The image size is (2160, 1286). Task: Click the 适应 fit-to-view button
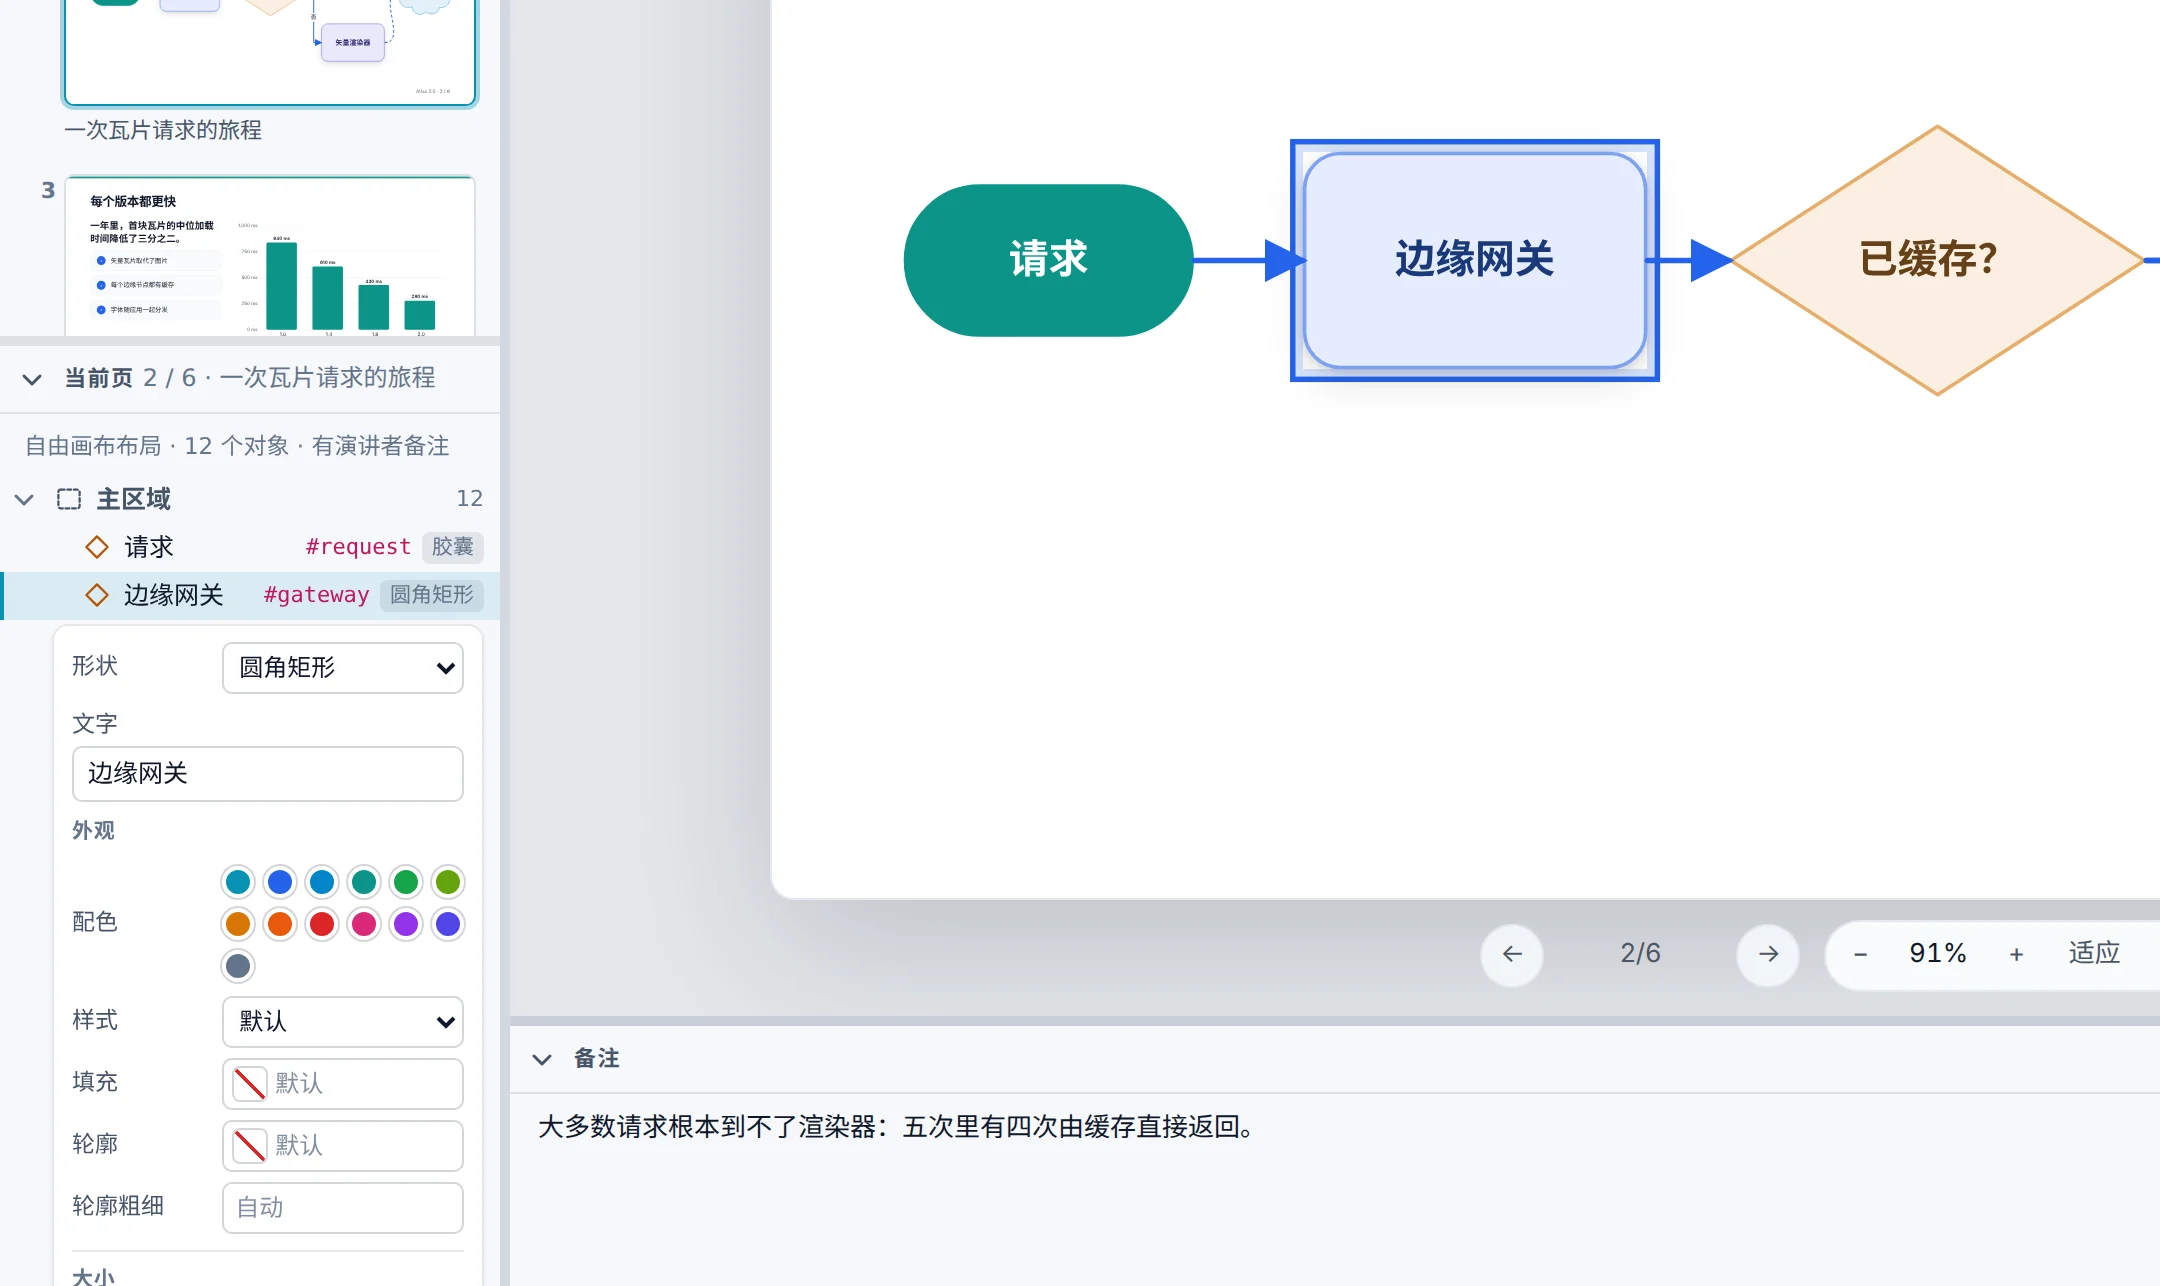pos(2094,953)
